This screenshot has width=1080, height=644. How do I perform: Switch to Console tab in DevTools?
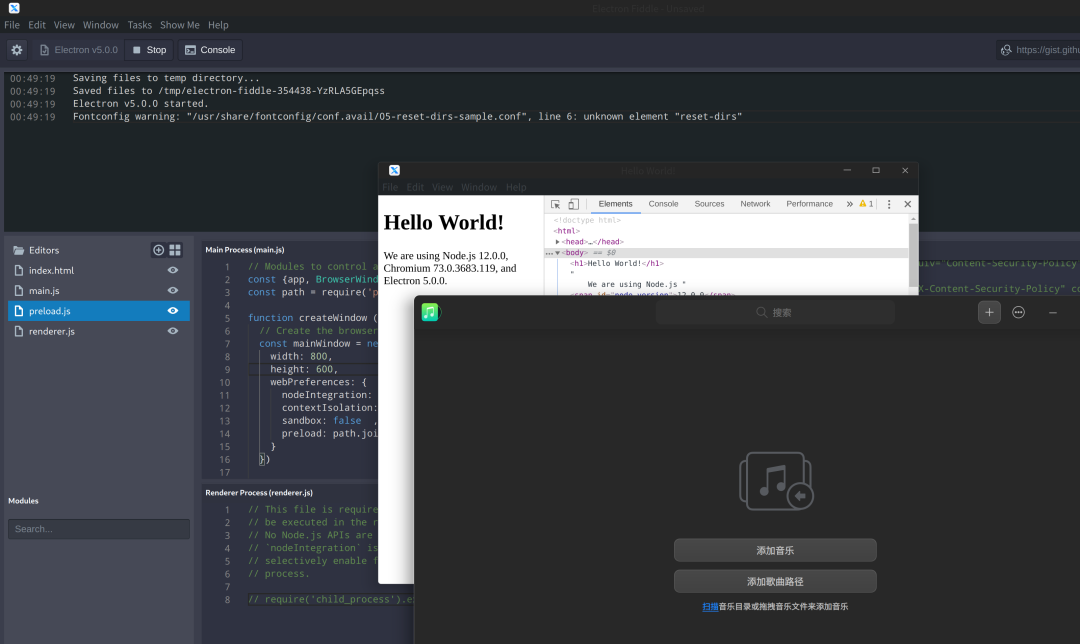click(x=663, y=204)
